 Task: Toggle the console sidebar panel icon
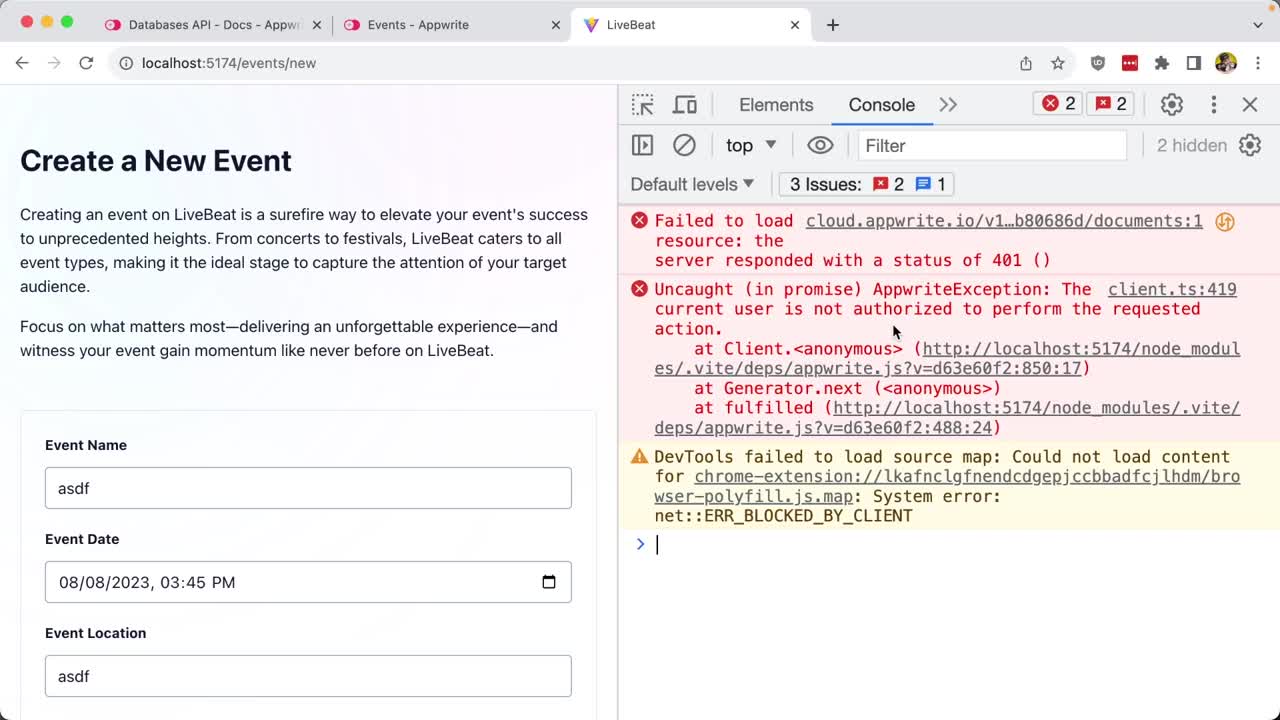coord(642,146)
